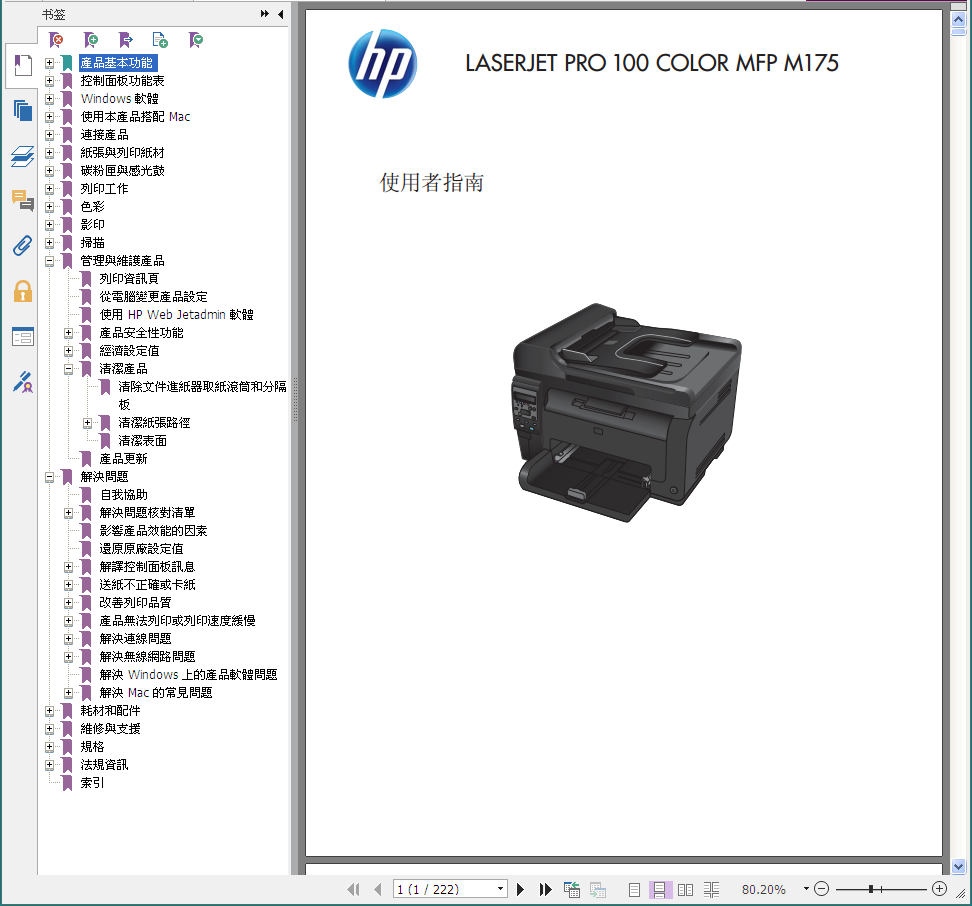Open the 解決 Mac 的常見問題 bookmark
The width and height of the screenshot is (972, 906).
156,692
